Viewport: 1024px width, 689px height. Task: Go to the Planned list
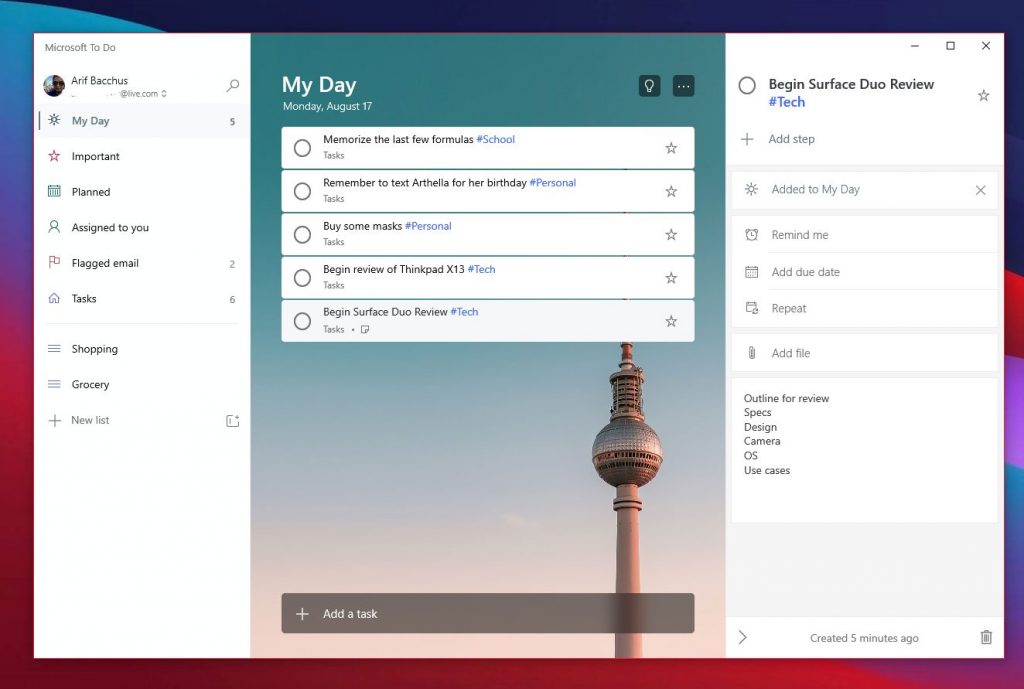pos(142,192)
